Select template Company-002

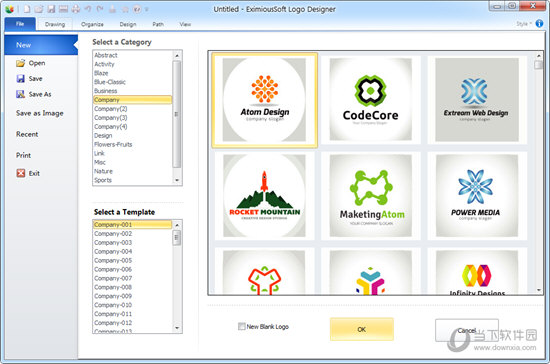tap(133, 234)
